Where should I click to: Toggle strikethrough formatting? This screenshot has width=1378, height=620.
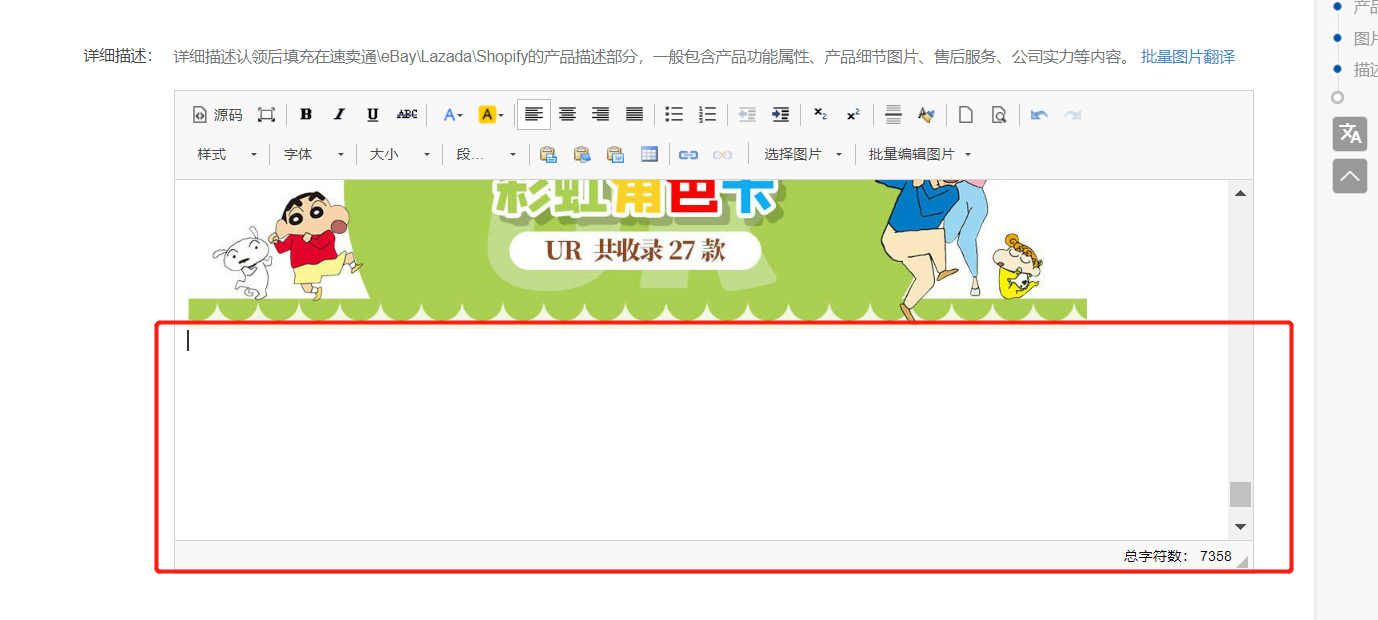pyautogui.click(x=407, y=115)
